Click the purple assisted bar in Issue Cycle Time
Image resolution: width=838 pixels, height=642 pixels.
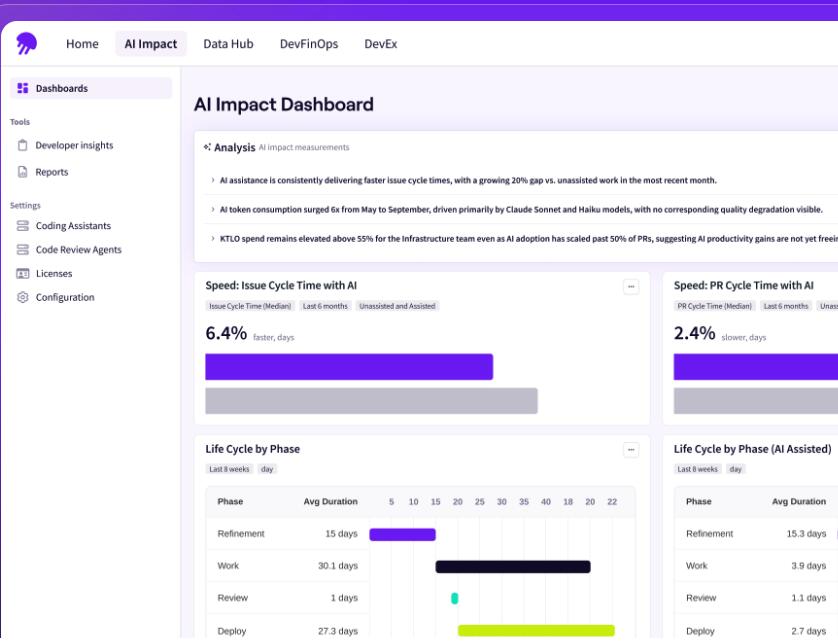349,367
